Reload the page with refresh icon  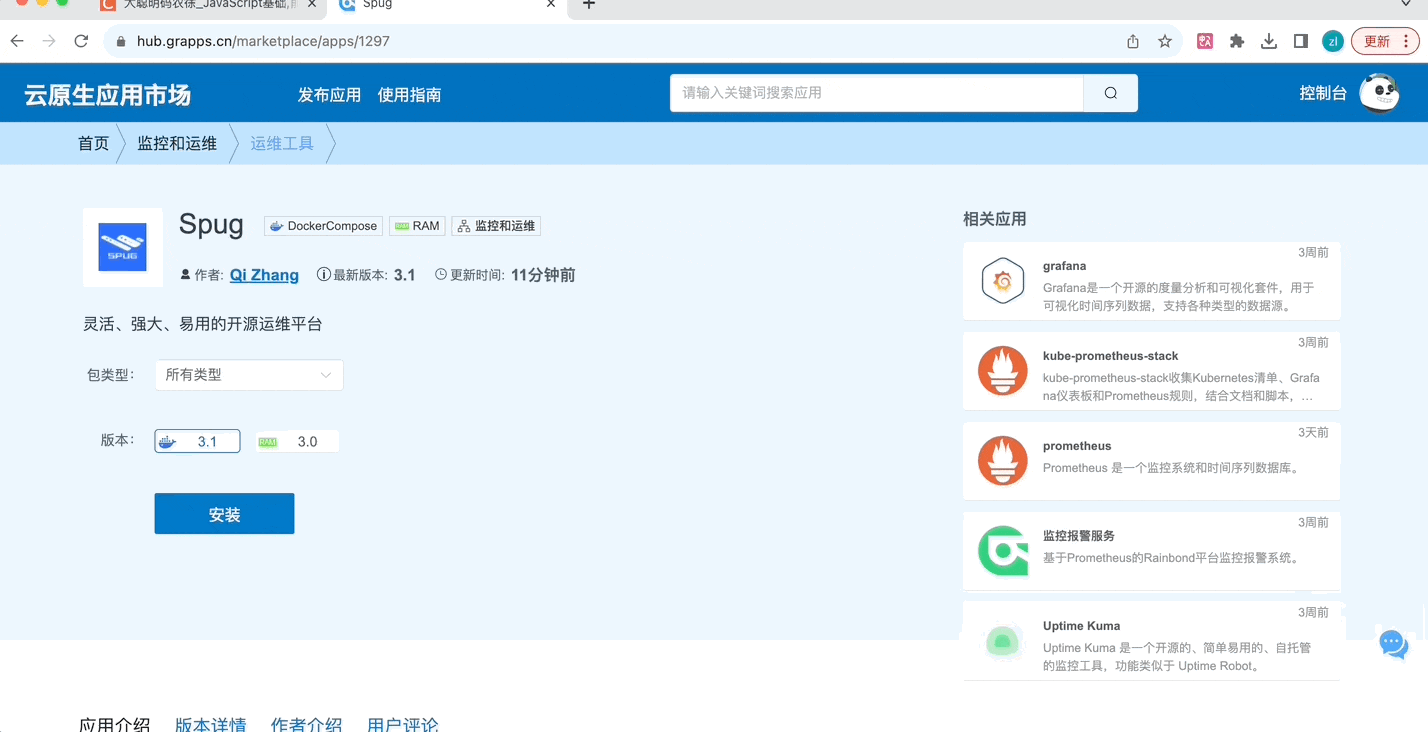click(81, 41)
